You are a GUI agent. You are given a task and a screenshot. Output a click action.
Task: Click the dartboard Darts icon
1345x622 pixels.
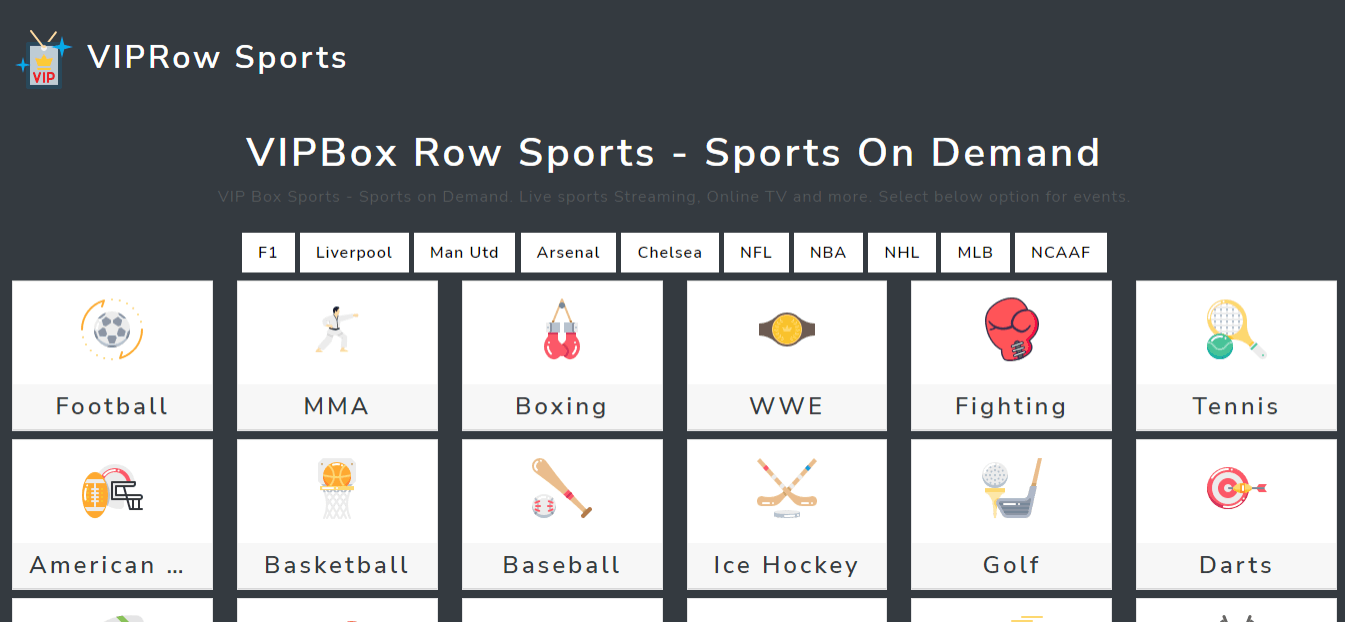pyautogui.click(x=1236, y=488)
